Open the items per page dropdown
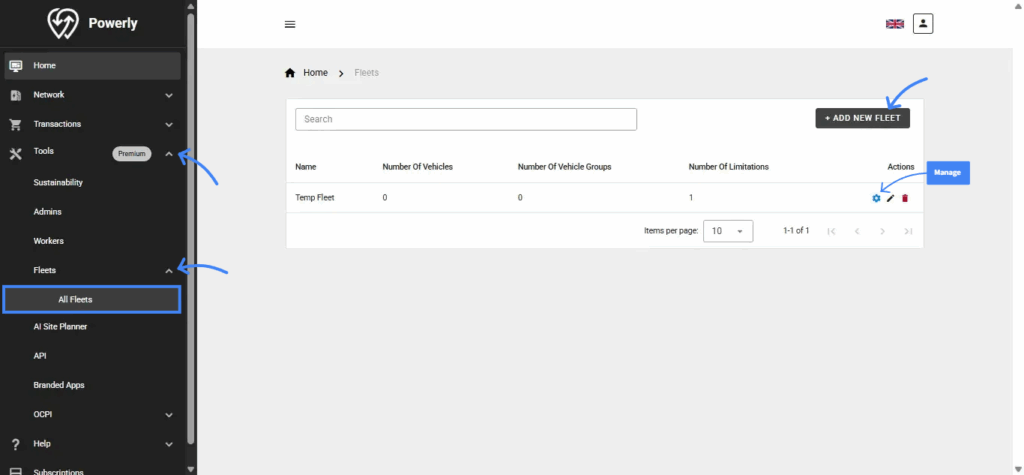1024x475 pixels. click(728, 231)
